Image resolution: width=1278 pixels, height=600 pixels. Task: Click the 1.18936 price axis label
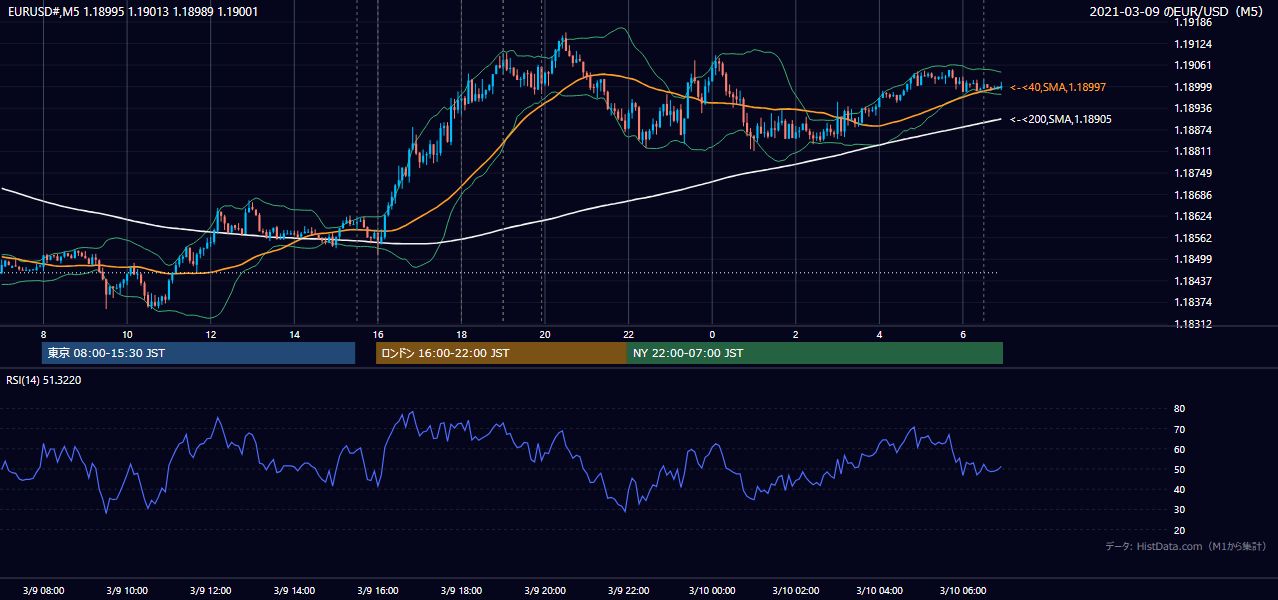pos(1193,108)
